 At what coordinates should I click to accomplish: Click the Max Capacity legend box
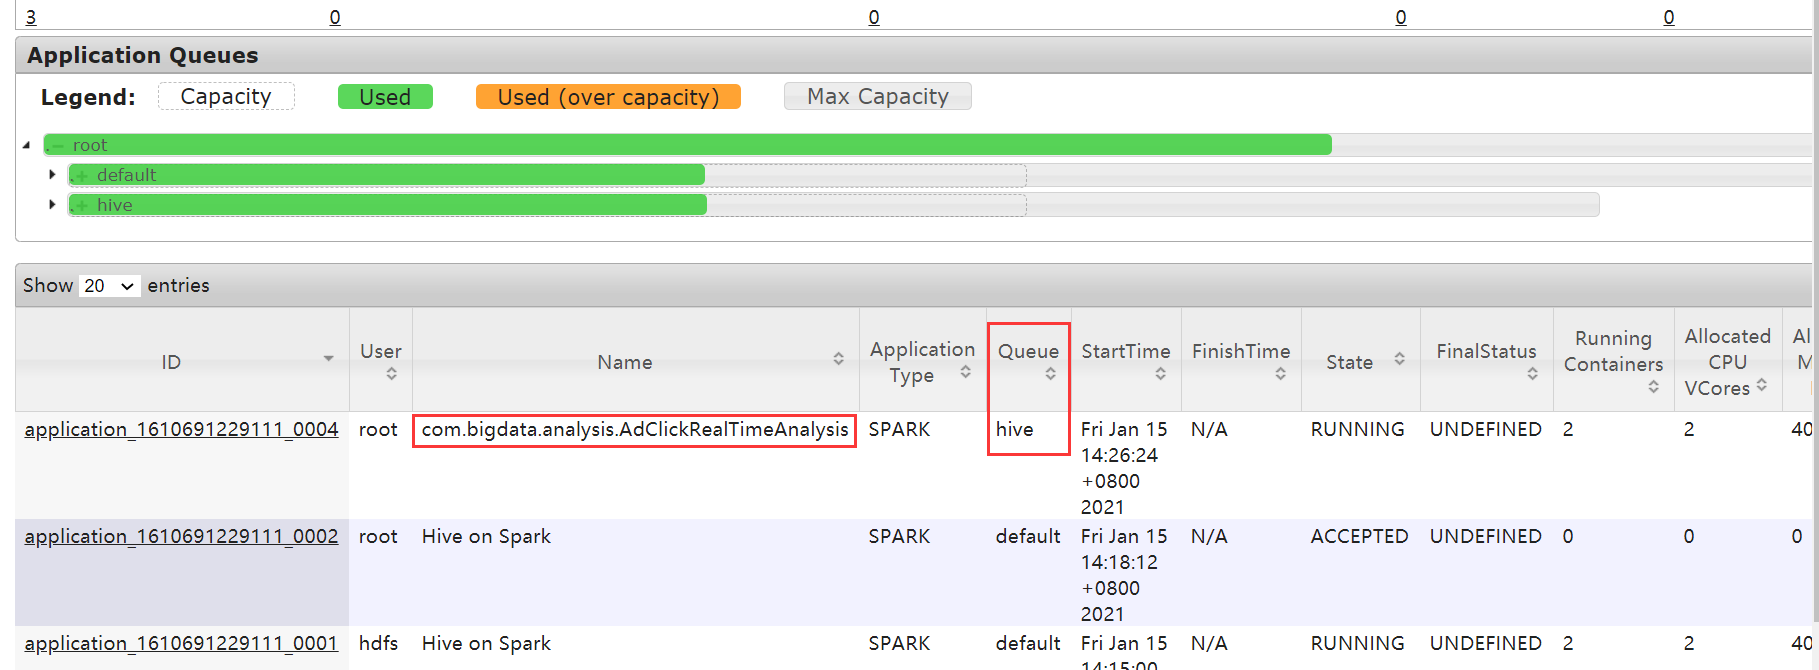coord(878,96)
